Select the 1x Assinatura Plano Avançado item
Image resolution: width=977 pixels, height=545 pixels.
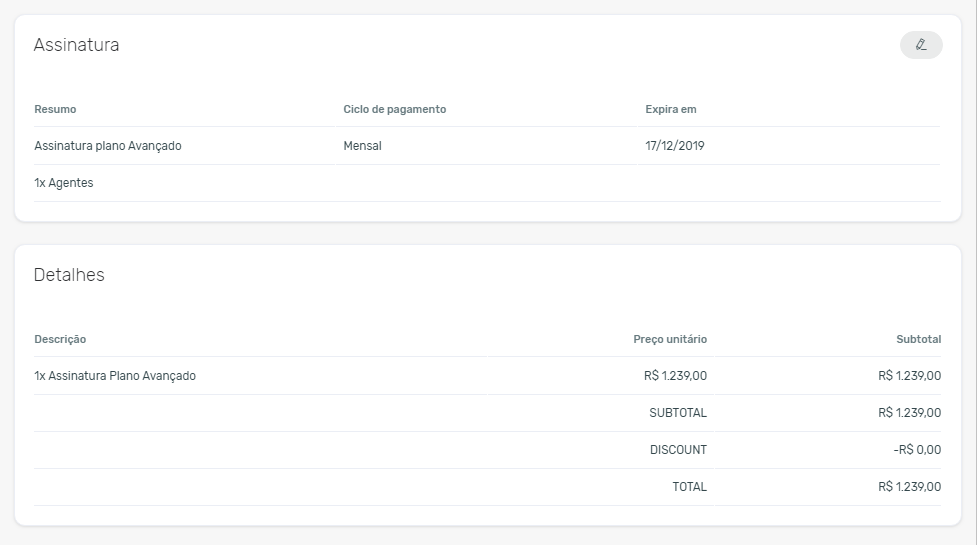[x=115, y=376]
